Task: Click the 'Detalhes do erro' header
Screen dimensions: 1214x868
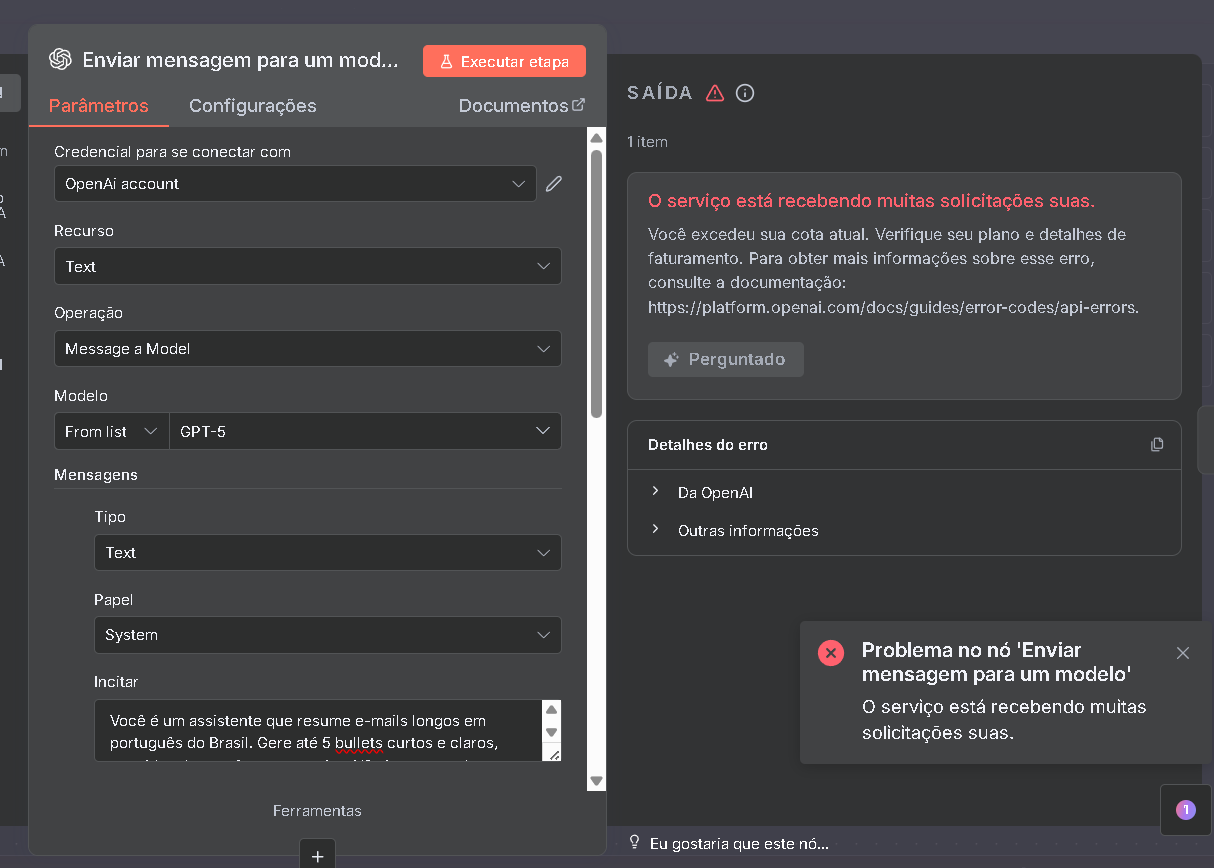Action: (x=708, y=445)
